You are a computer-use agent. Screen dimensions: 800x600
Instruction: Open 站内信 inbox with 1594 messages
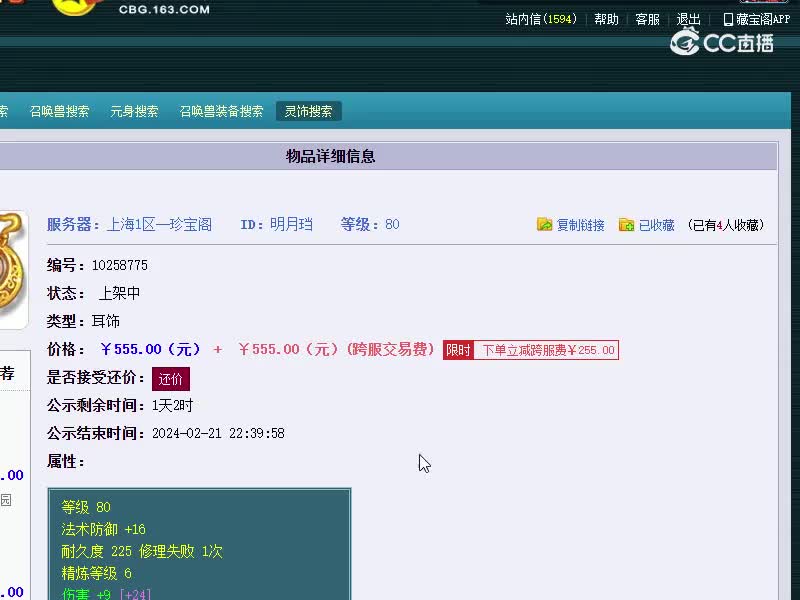(541, 19)
